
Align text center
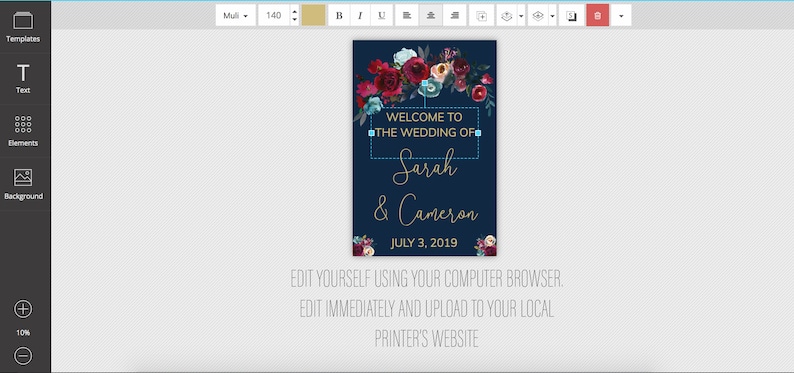430,16
